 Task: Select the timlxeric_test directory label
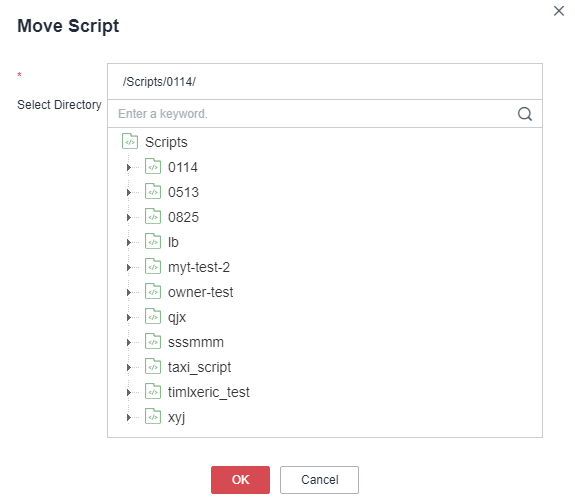click(209, 392)
